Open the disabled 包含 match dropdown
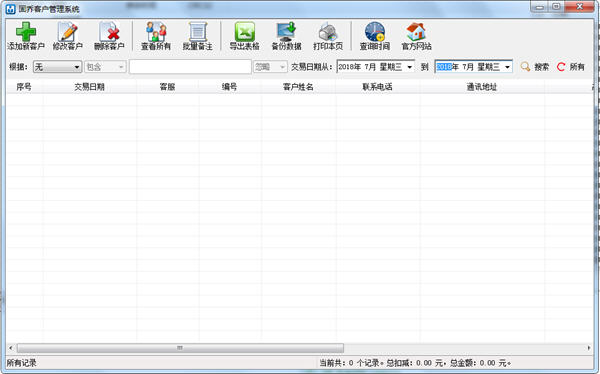 [105, 67]
